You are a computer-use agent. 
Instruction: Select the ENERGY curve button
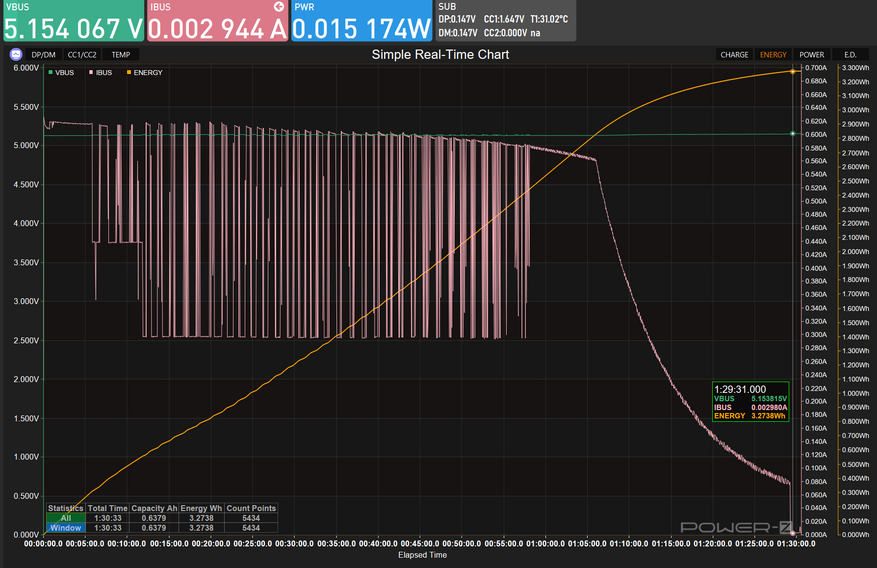[x=773, y=55]
